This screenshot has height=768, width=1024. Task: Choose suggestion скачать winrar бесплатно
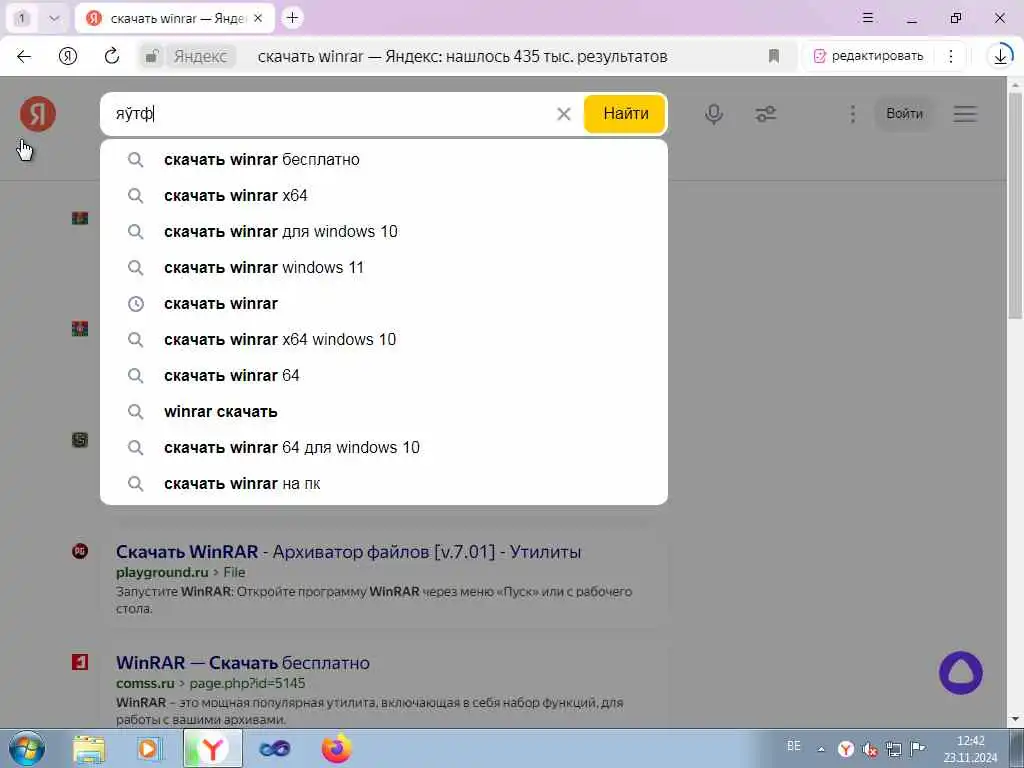click(x=384, y=159)
